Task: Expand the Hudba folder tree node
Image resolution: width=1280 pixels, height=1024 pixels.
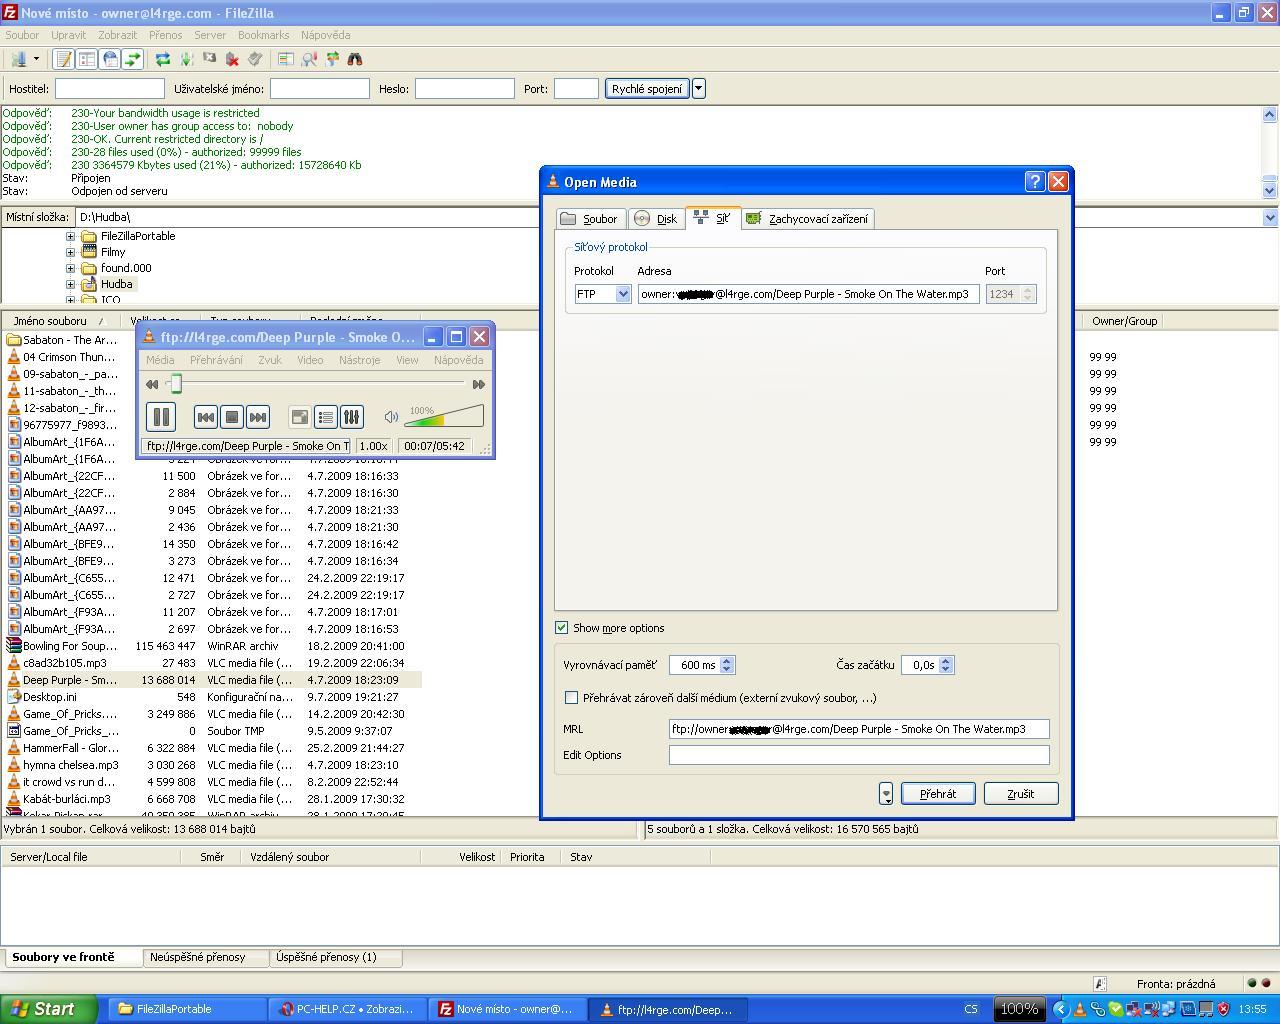Action: coord(70,285)
